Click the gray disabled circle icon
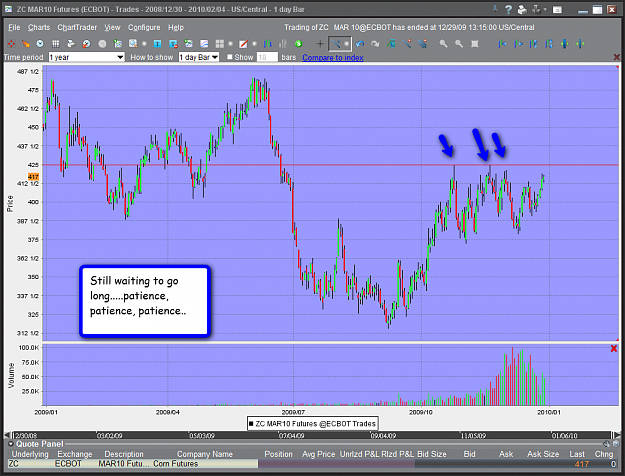 coord(102,44)
